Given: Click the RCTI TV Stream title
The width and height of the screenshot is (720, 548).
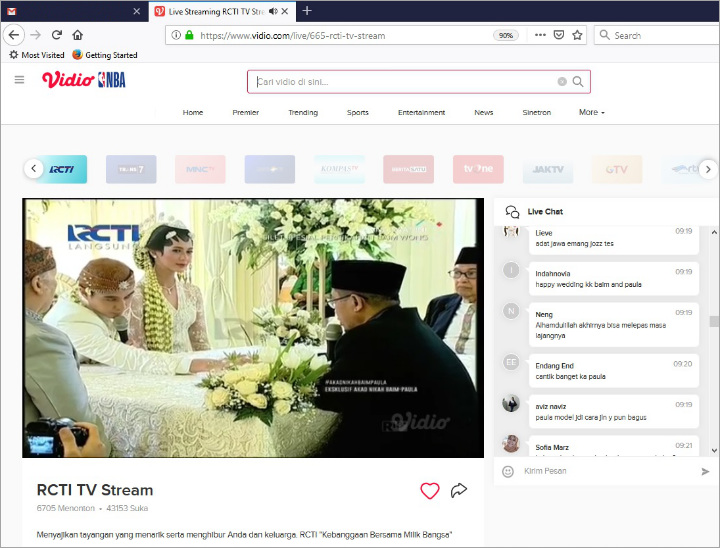Looking at the screenshot, I should pos(95,490).
